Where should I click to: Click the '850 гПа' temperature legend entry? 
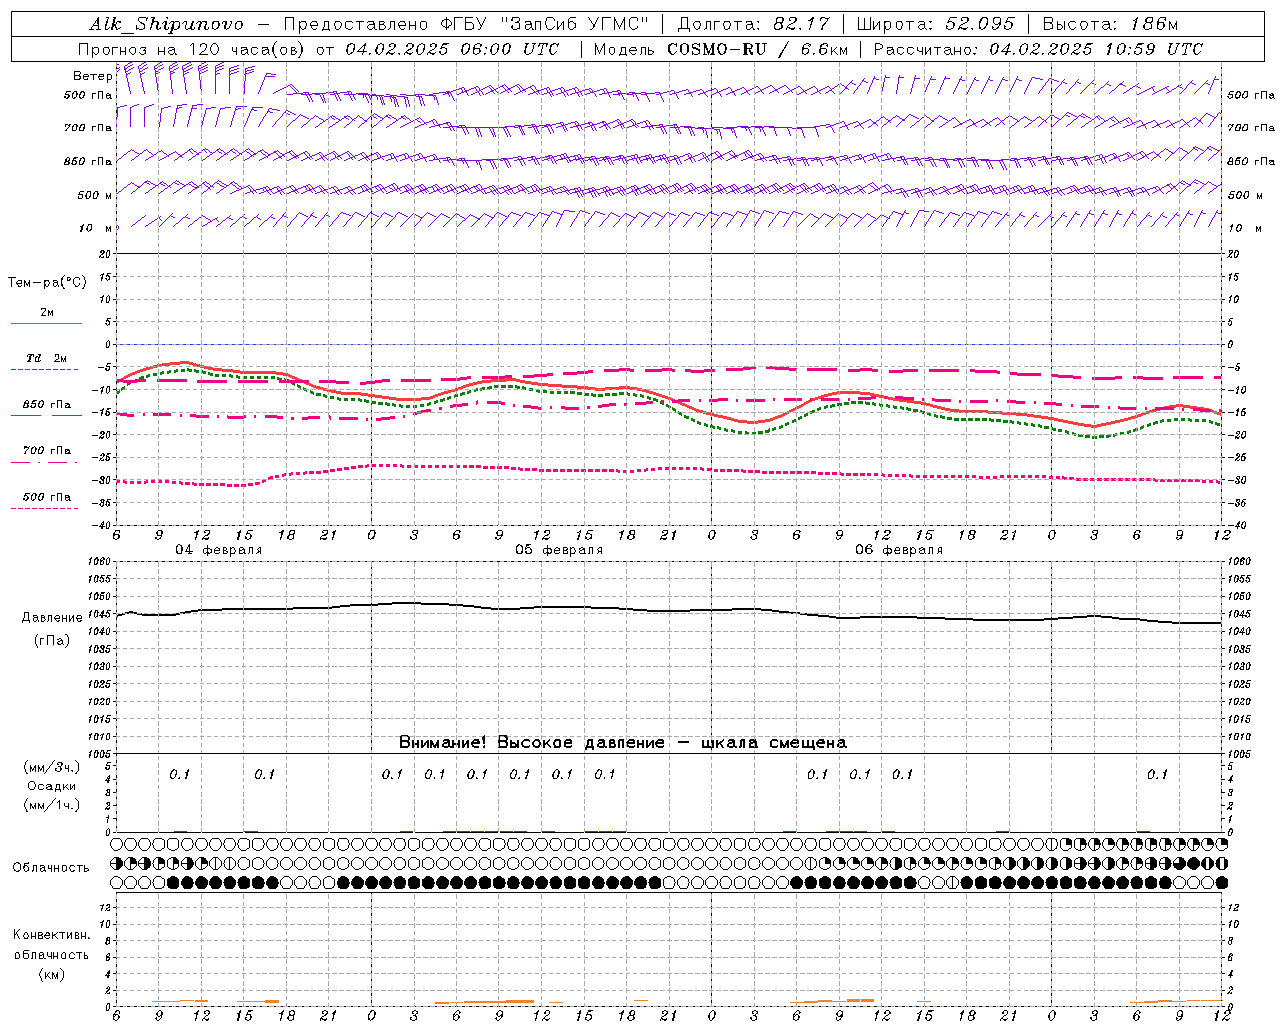(46, 409)
